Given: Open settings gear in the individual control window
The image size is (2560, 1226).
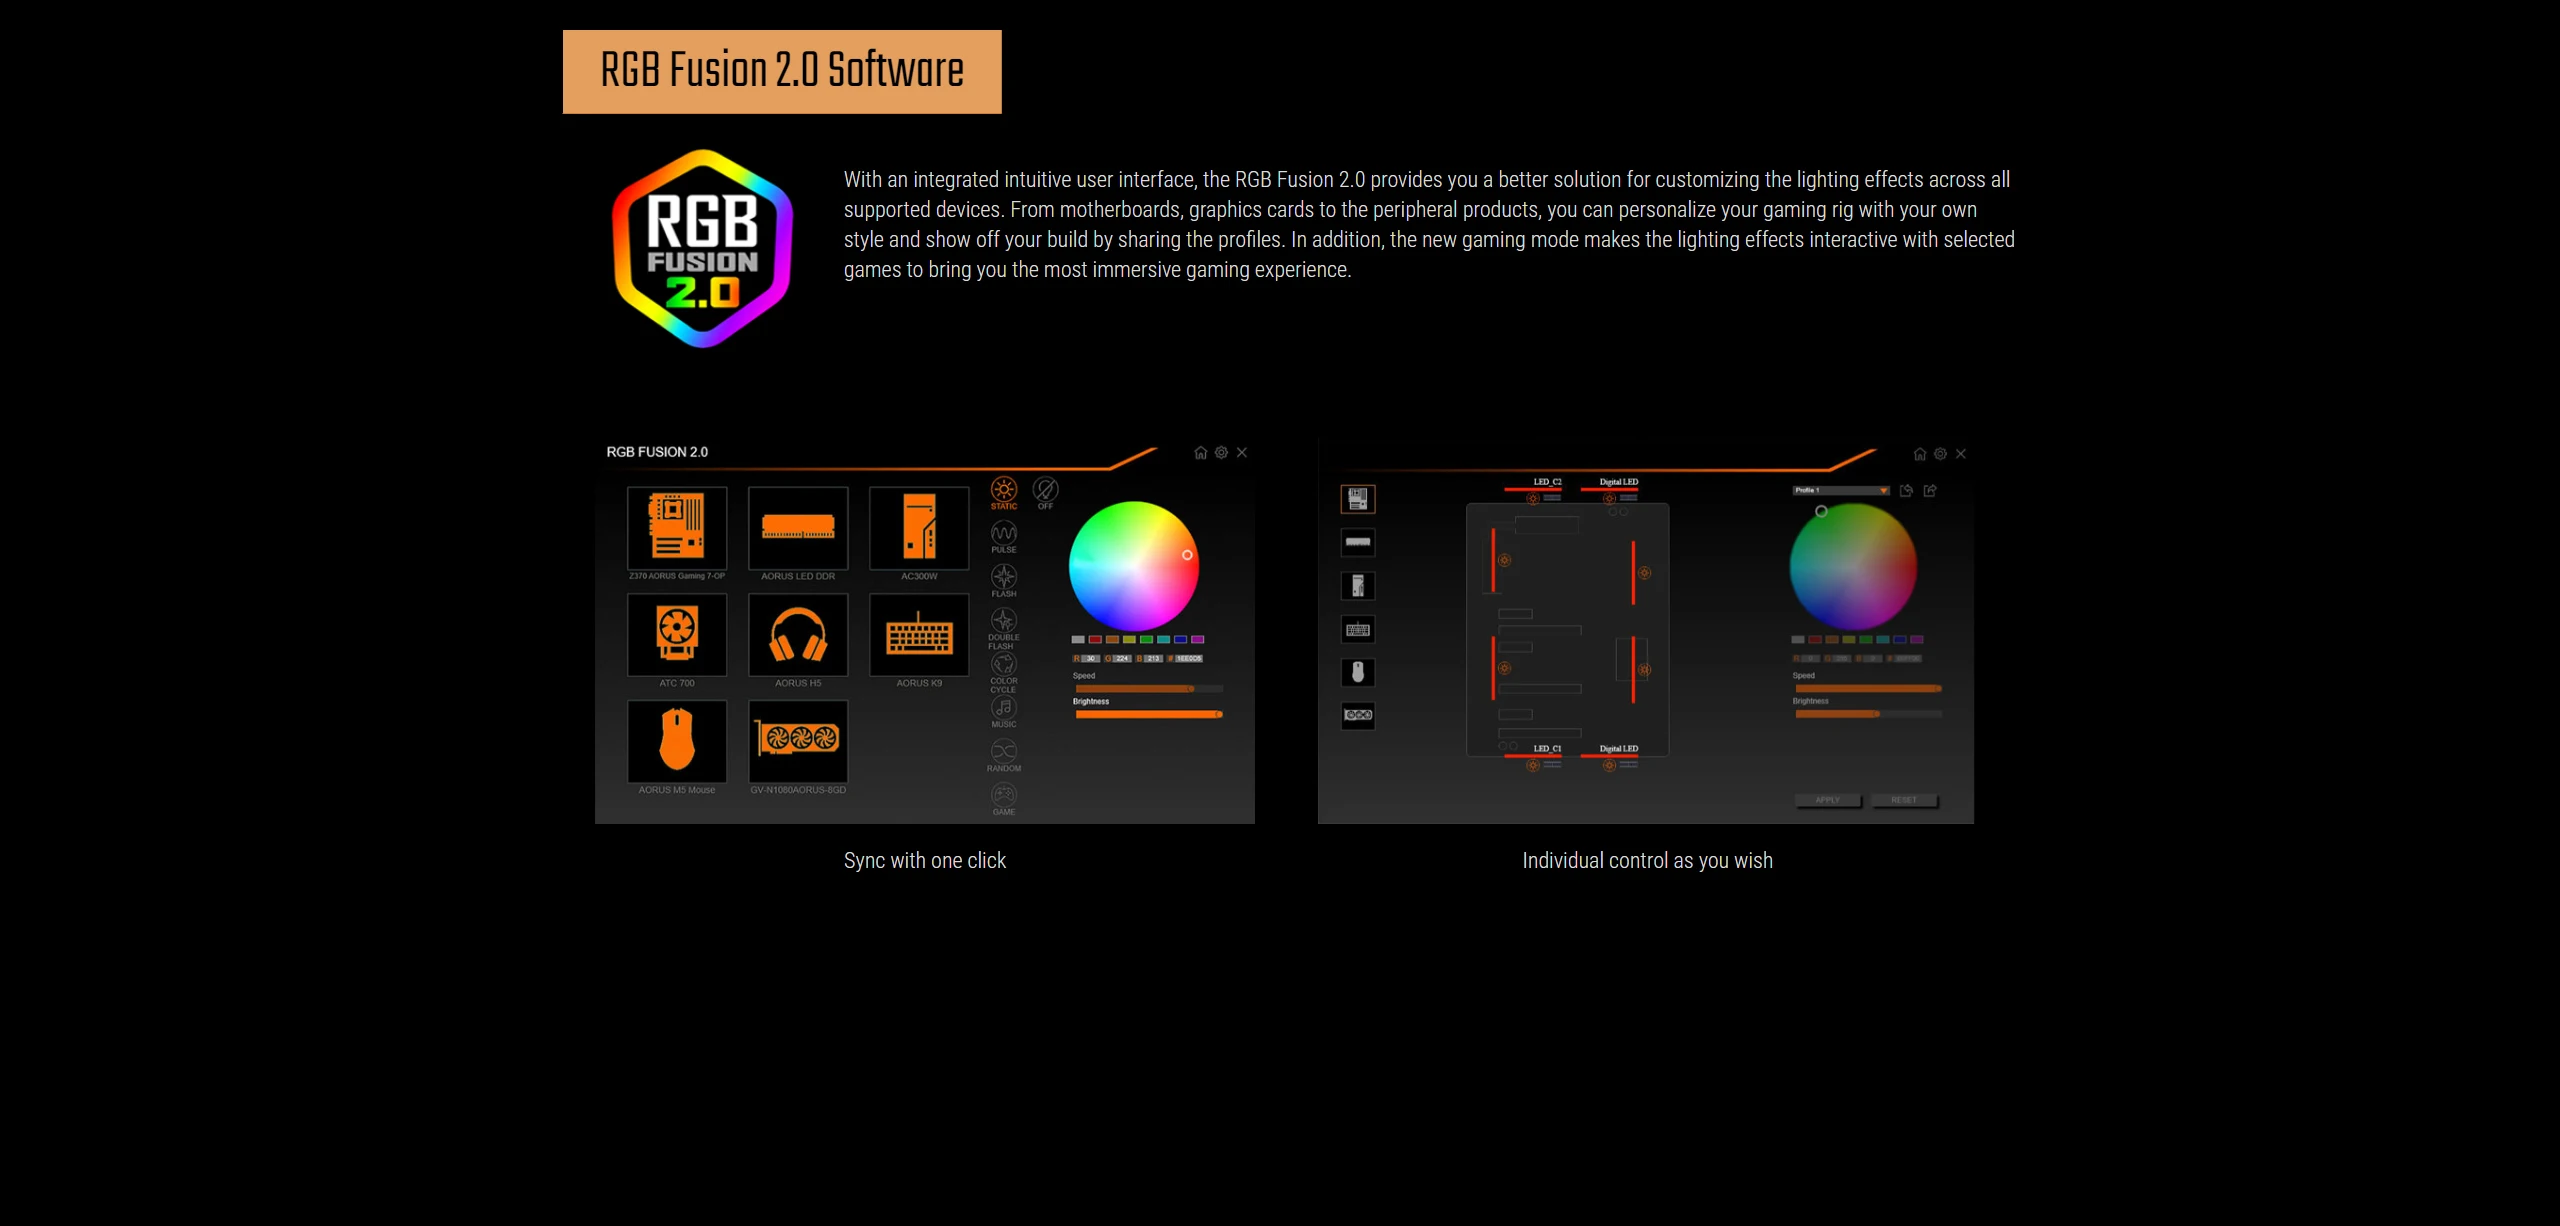Looking at the screenshot, I should (1940, 454).
